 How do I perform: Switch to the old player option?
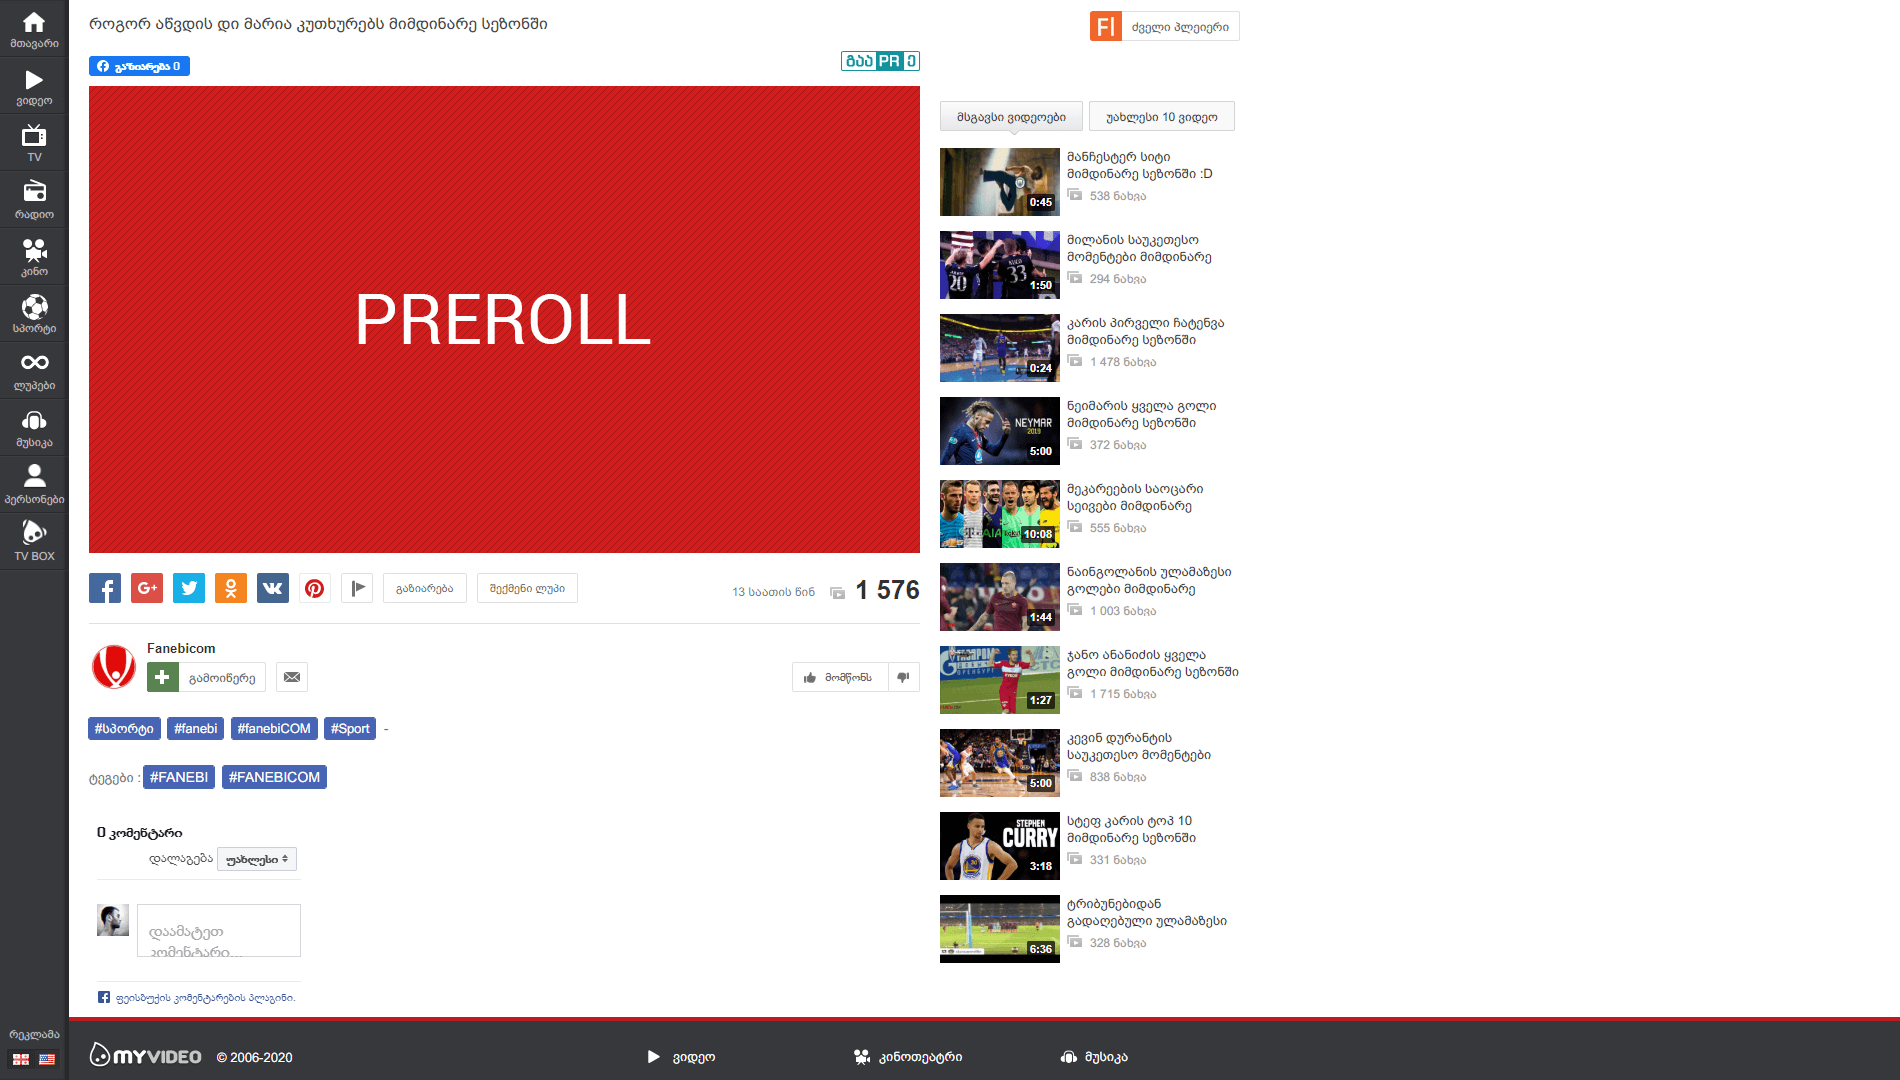[x=1166, y=27]
